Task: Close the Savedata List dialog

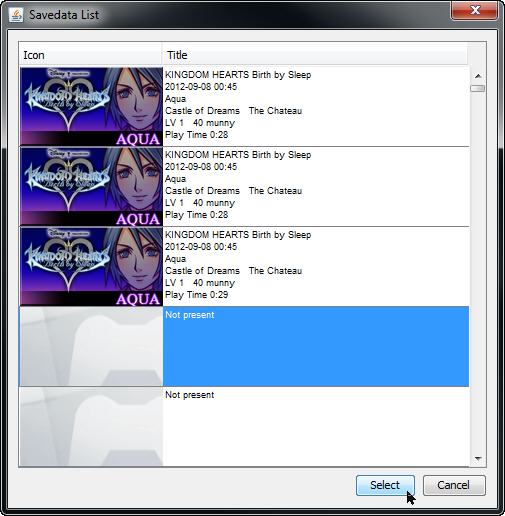Action: (x=475, y=10)
